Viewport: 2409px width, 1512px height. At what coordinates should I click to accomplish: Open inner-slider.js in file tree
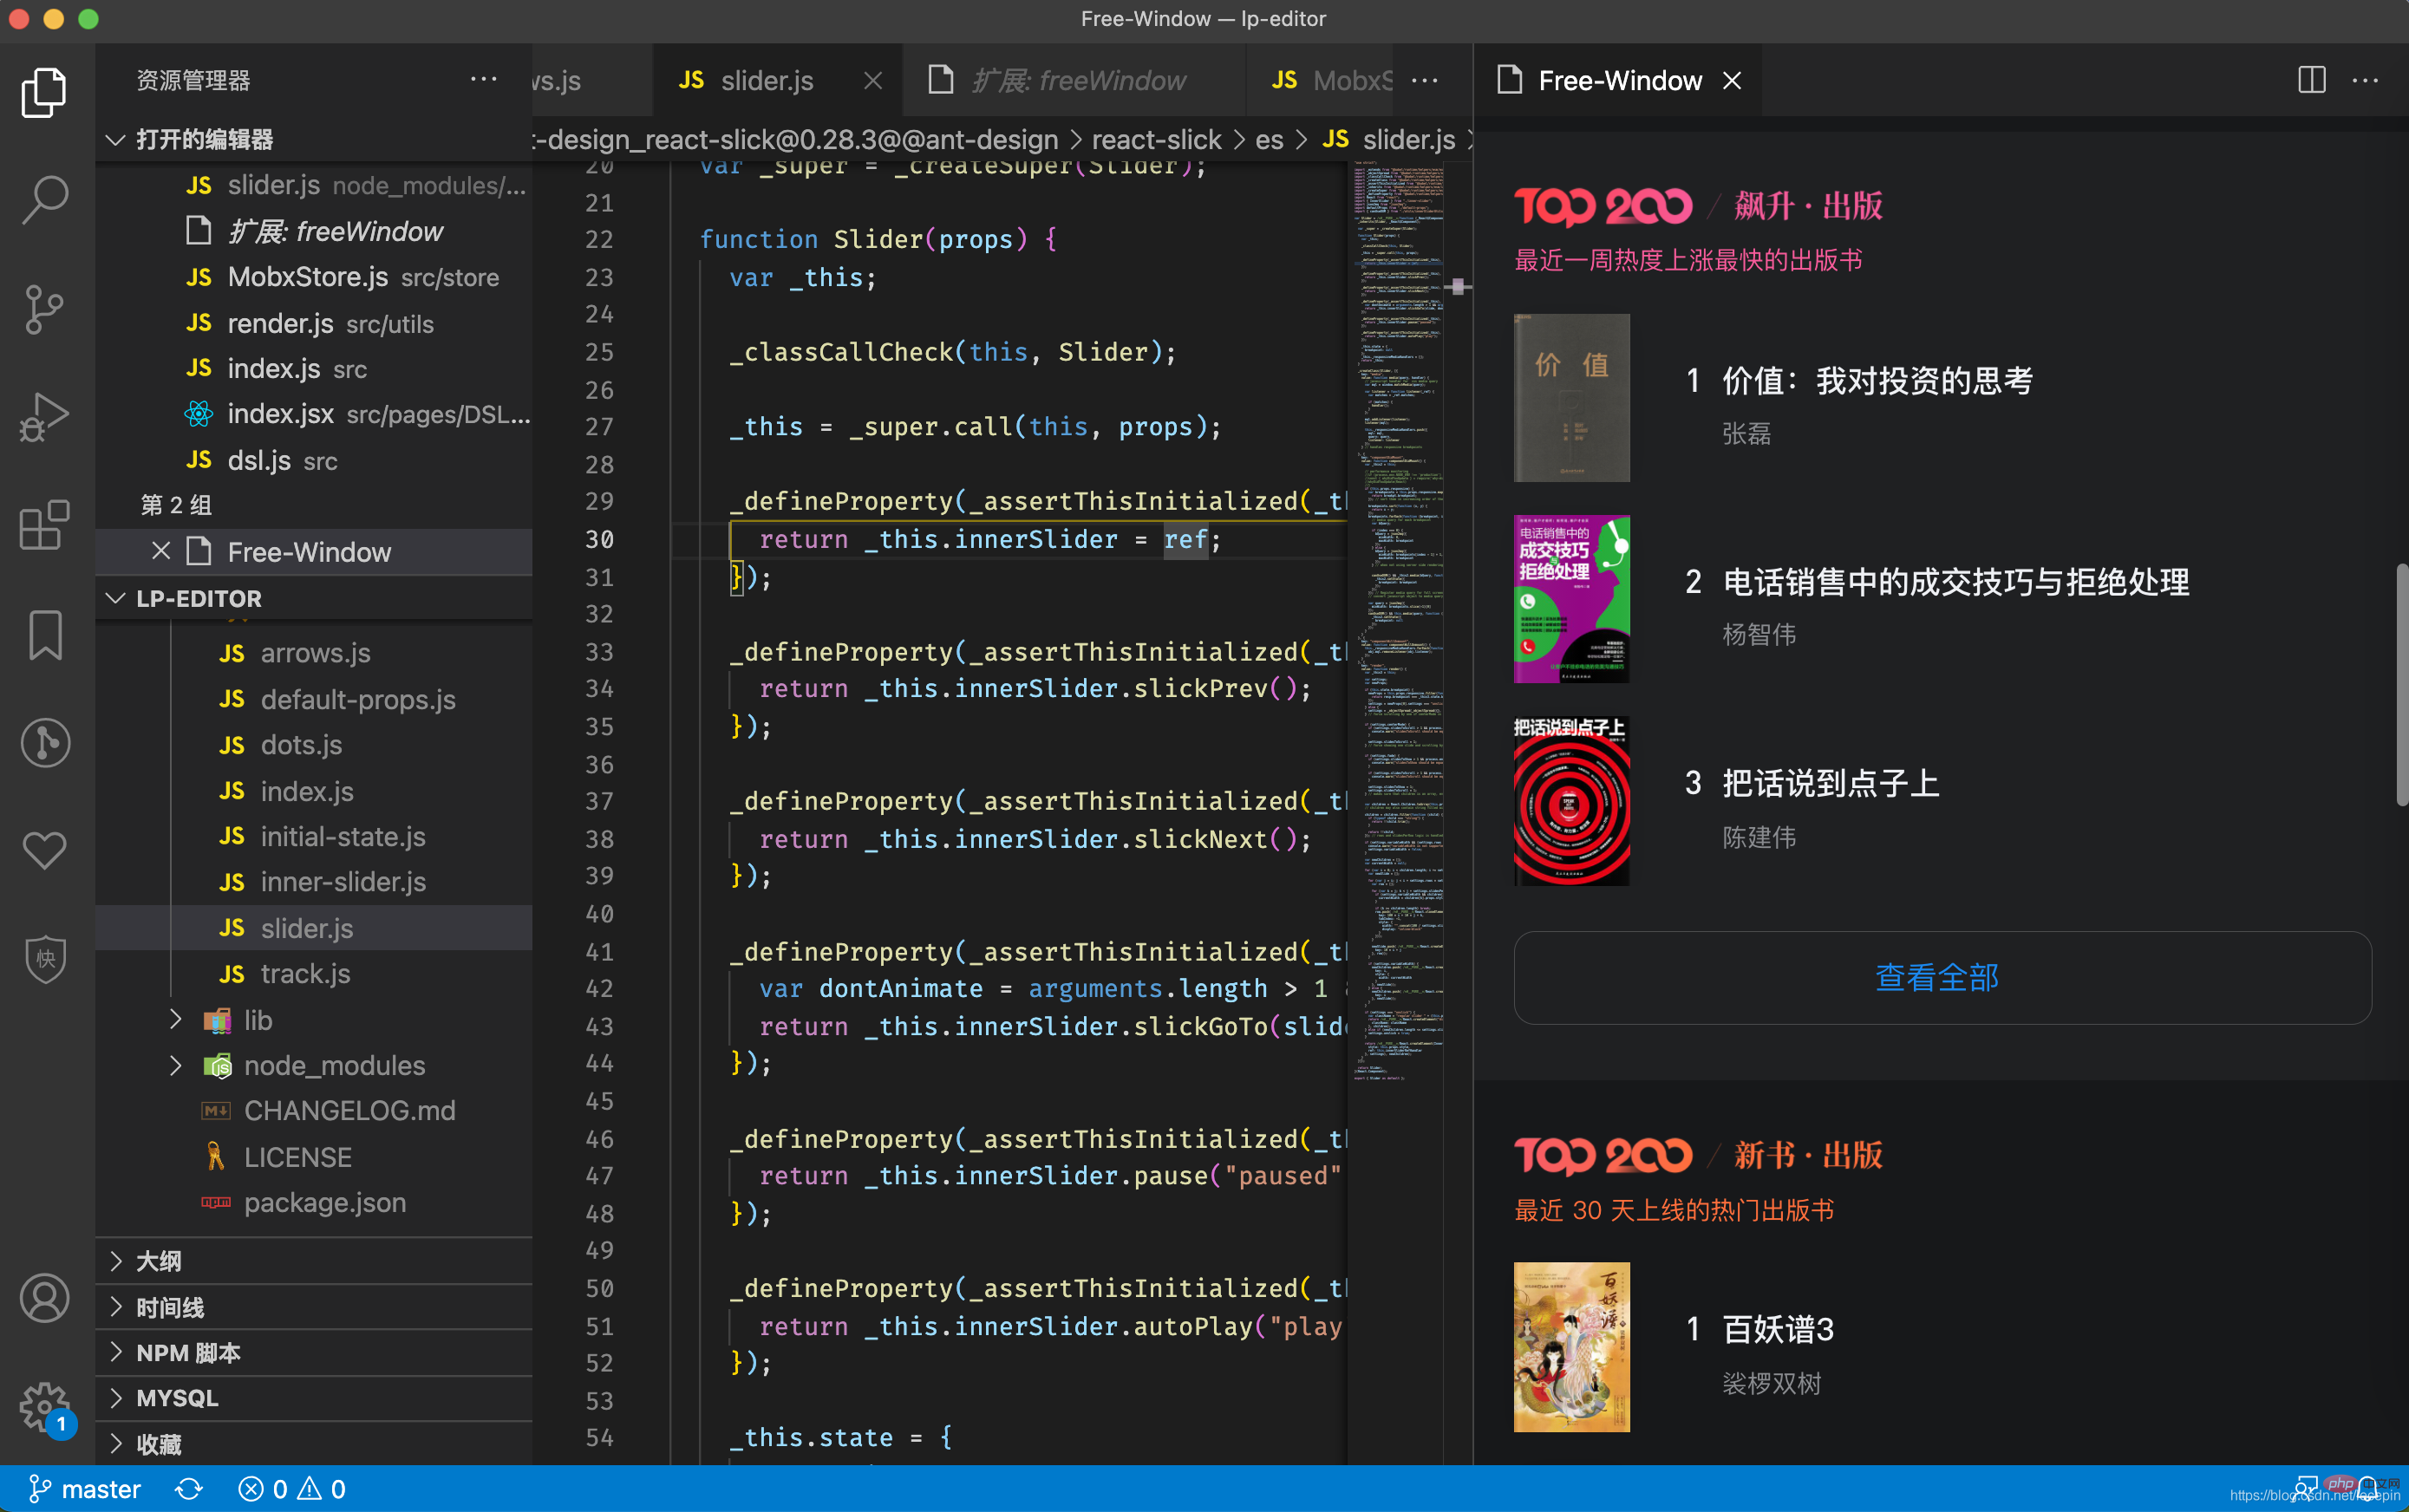tap(343, 882)
